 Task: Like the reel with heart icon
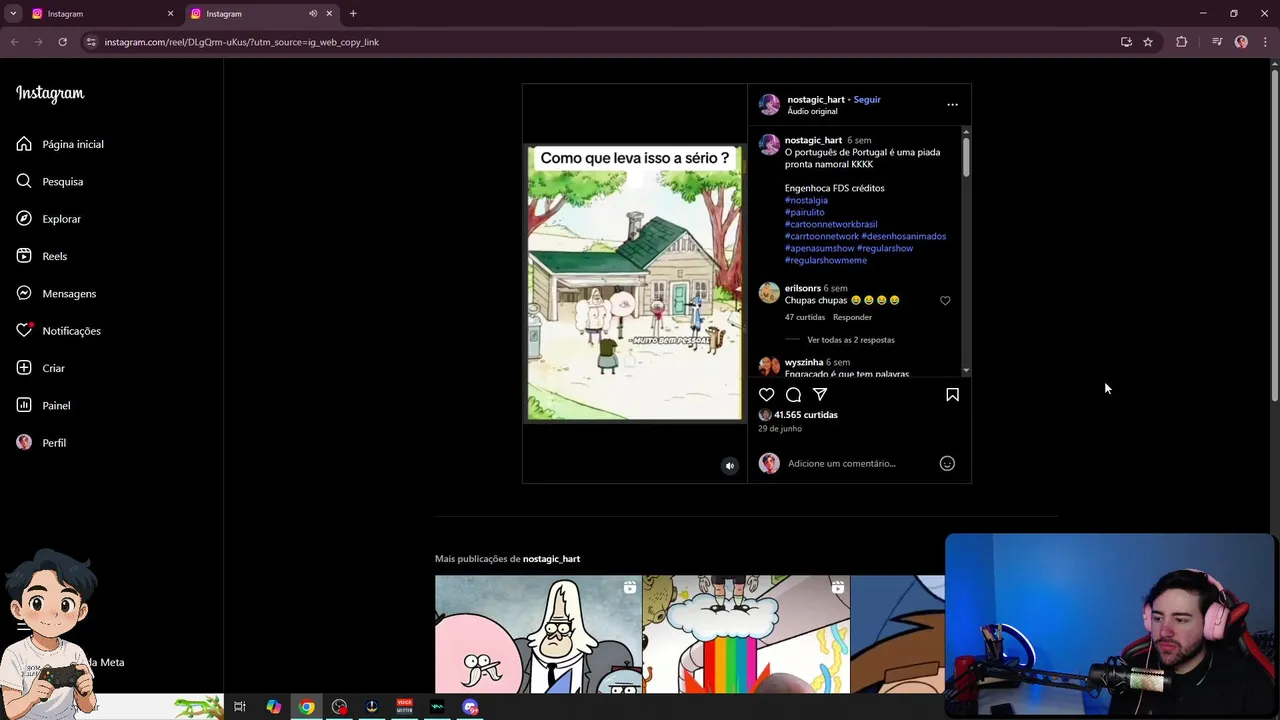tap(766, 395)
